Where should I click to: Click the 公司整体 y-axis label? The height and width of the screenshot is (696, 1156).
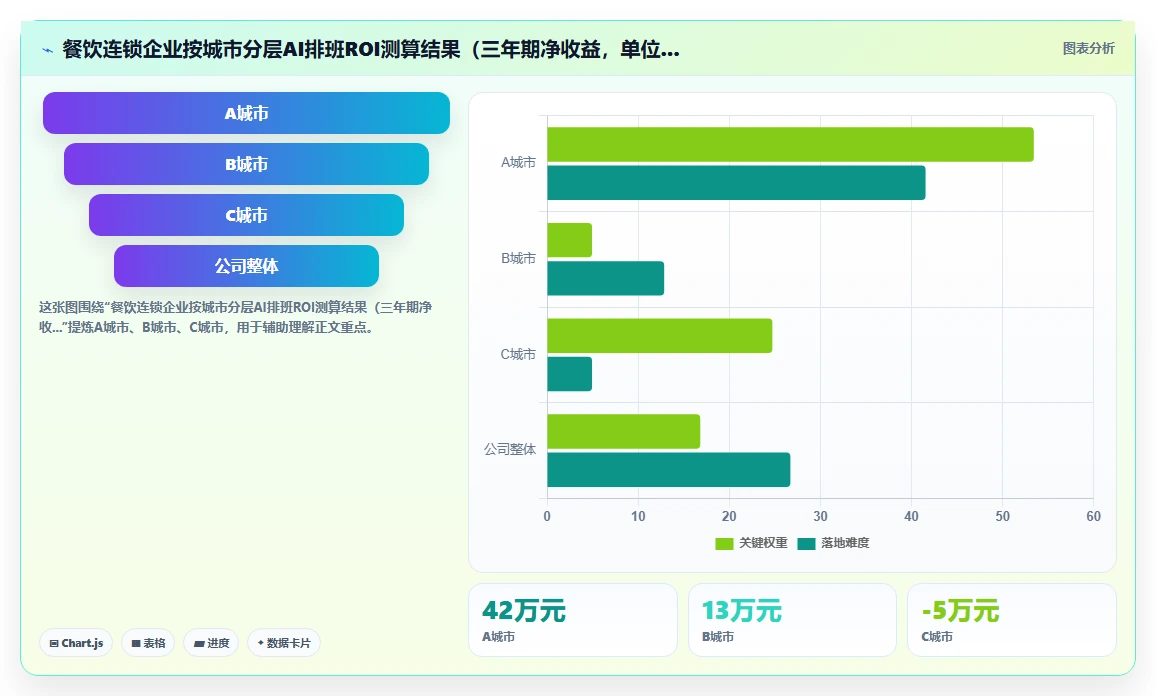point(509,449)
